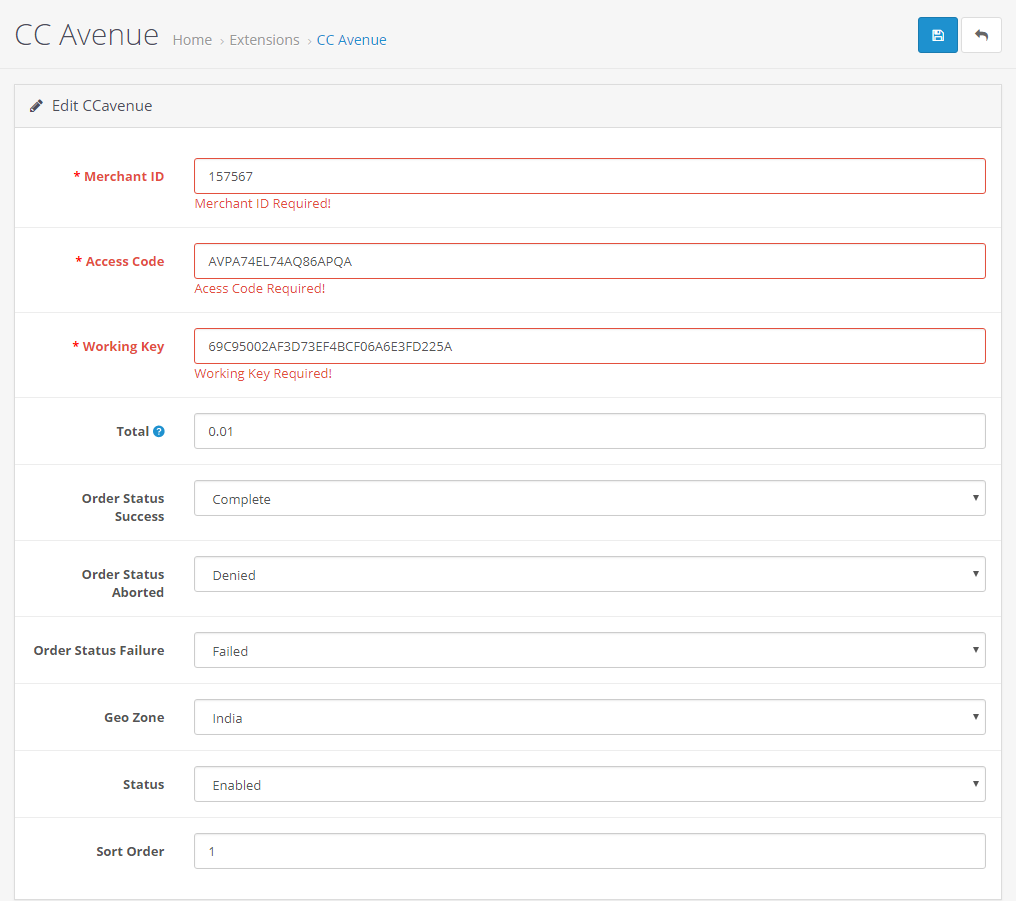
Task: Open the Order Status Aborted dropdown
Action: pyautogui.click(x=590, y=574)
